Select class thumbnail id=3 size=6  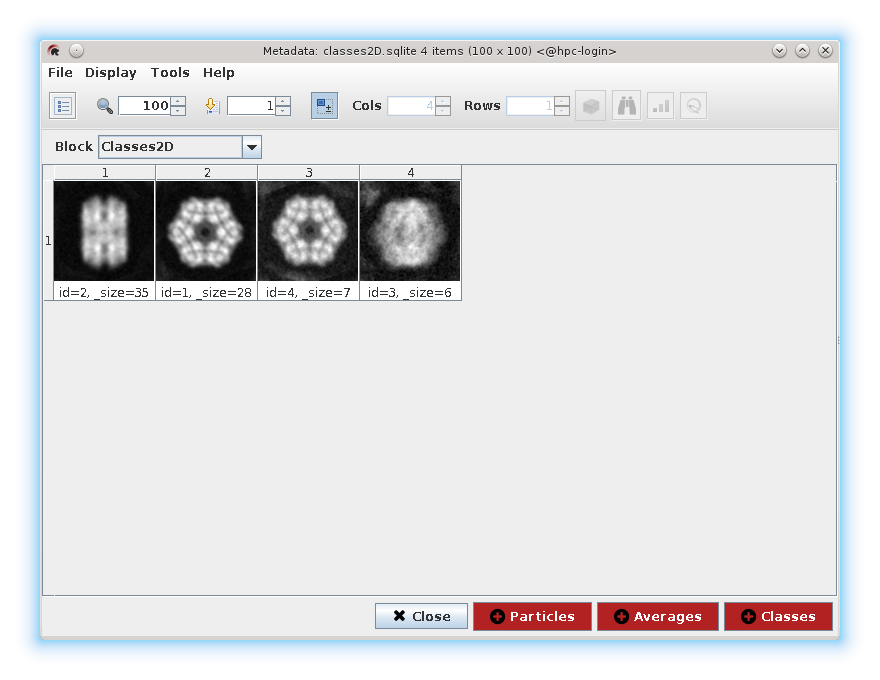pyautogui.click(x=410, y=231)
